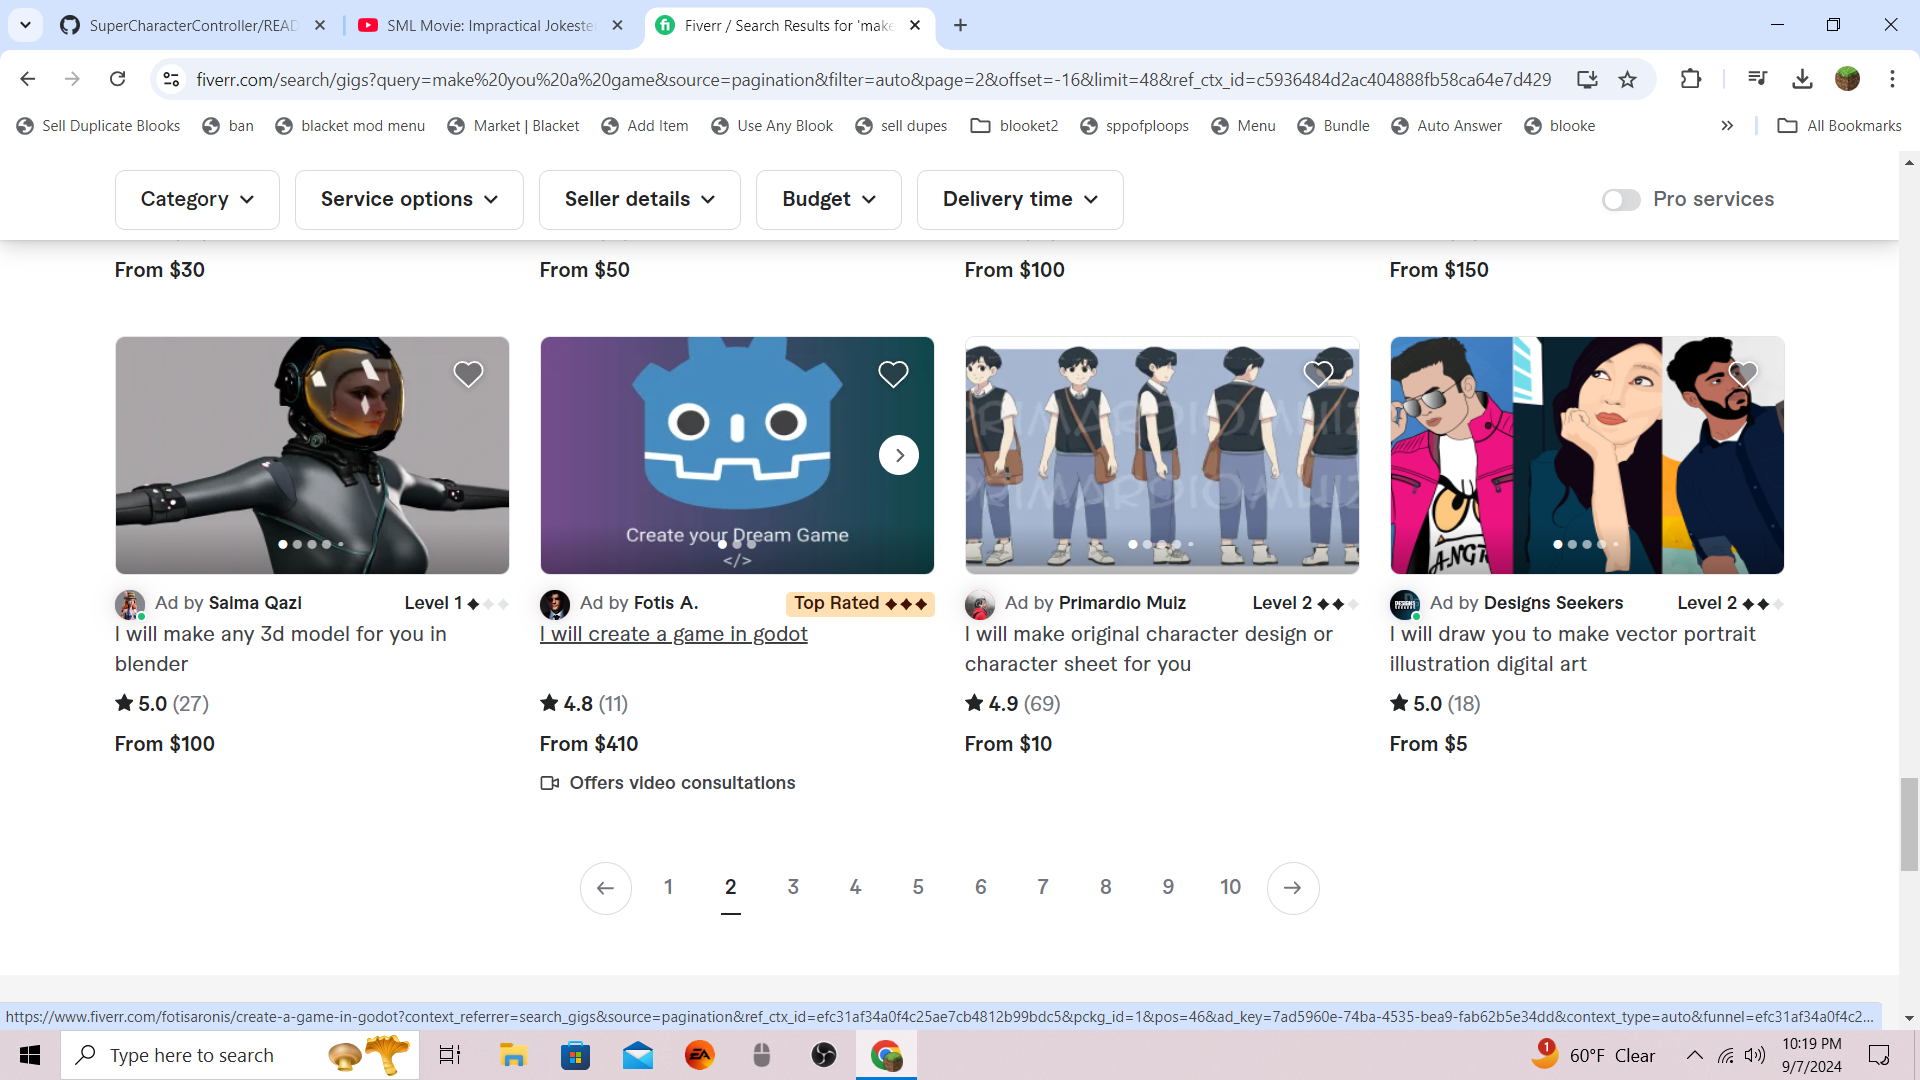This screenshot has width=1920, height=1080.
Task: Open 'I will create a game in godot' link
Action: [x=673, y=634]
